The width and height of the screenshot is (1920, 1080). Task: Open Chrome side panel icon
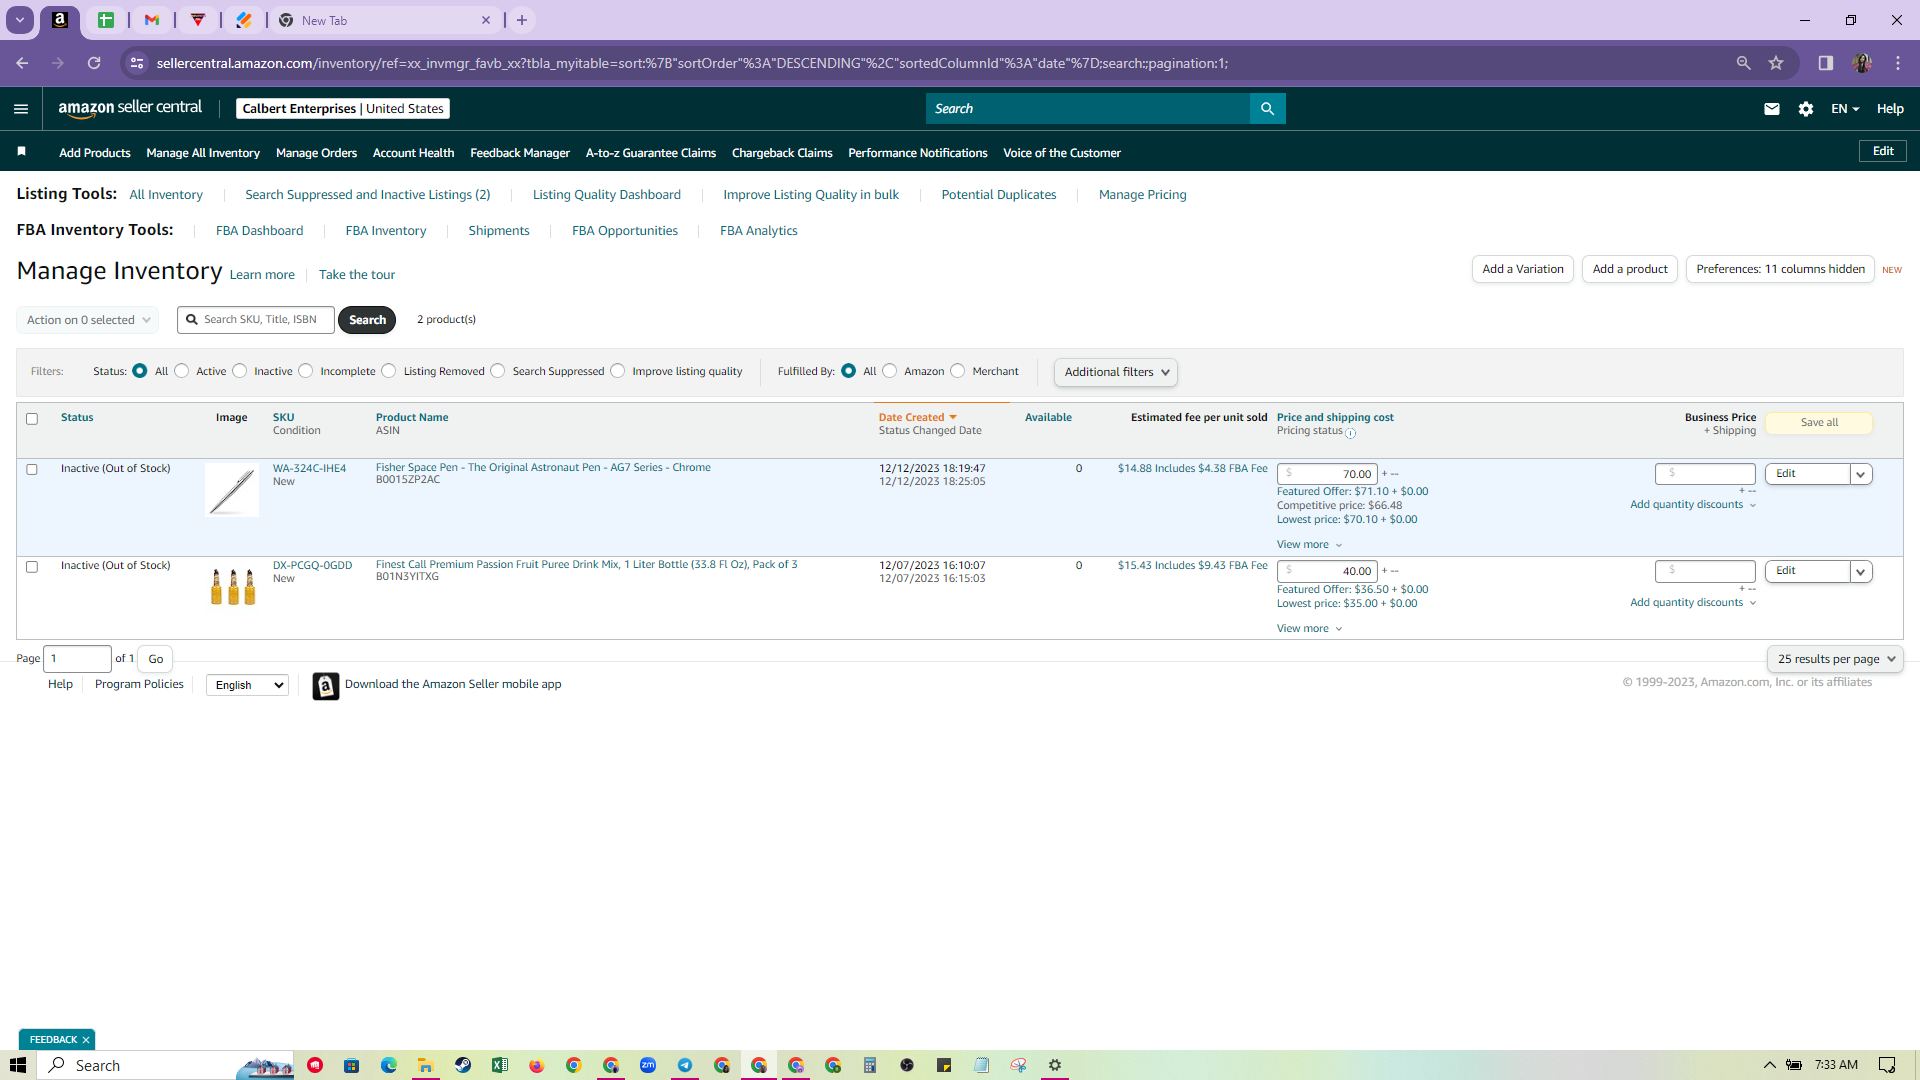1825,63
